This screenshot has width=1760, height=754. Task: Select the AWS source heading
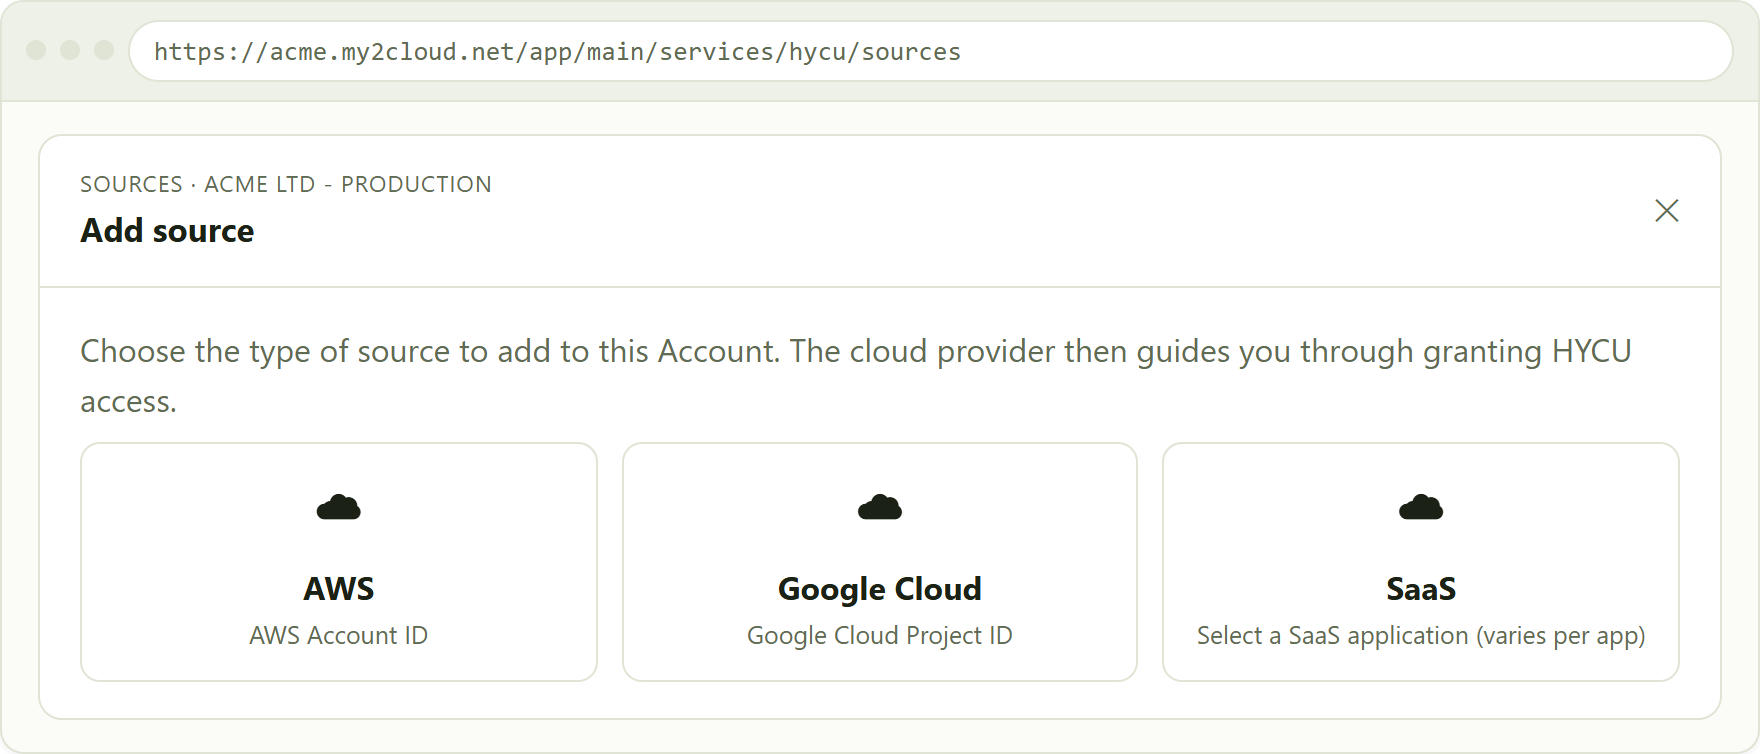tap(339, 589)
